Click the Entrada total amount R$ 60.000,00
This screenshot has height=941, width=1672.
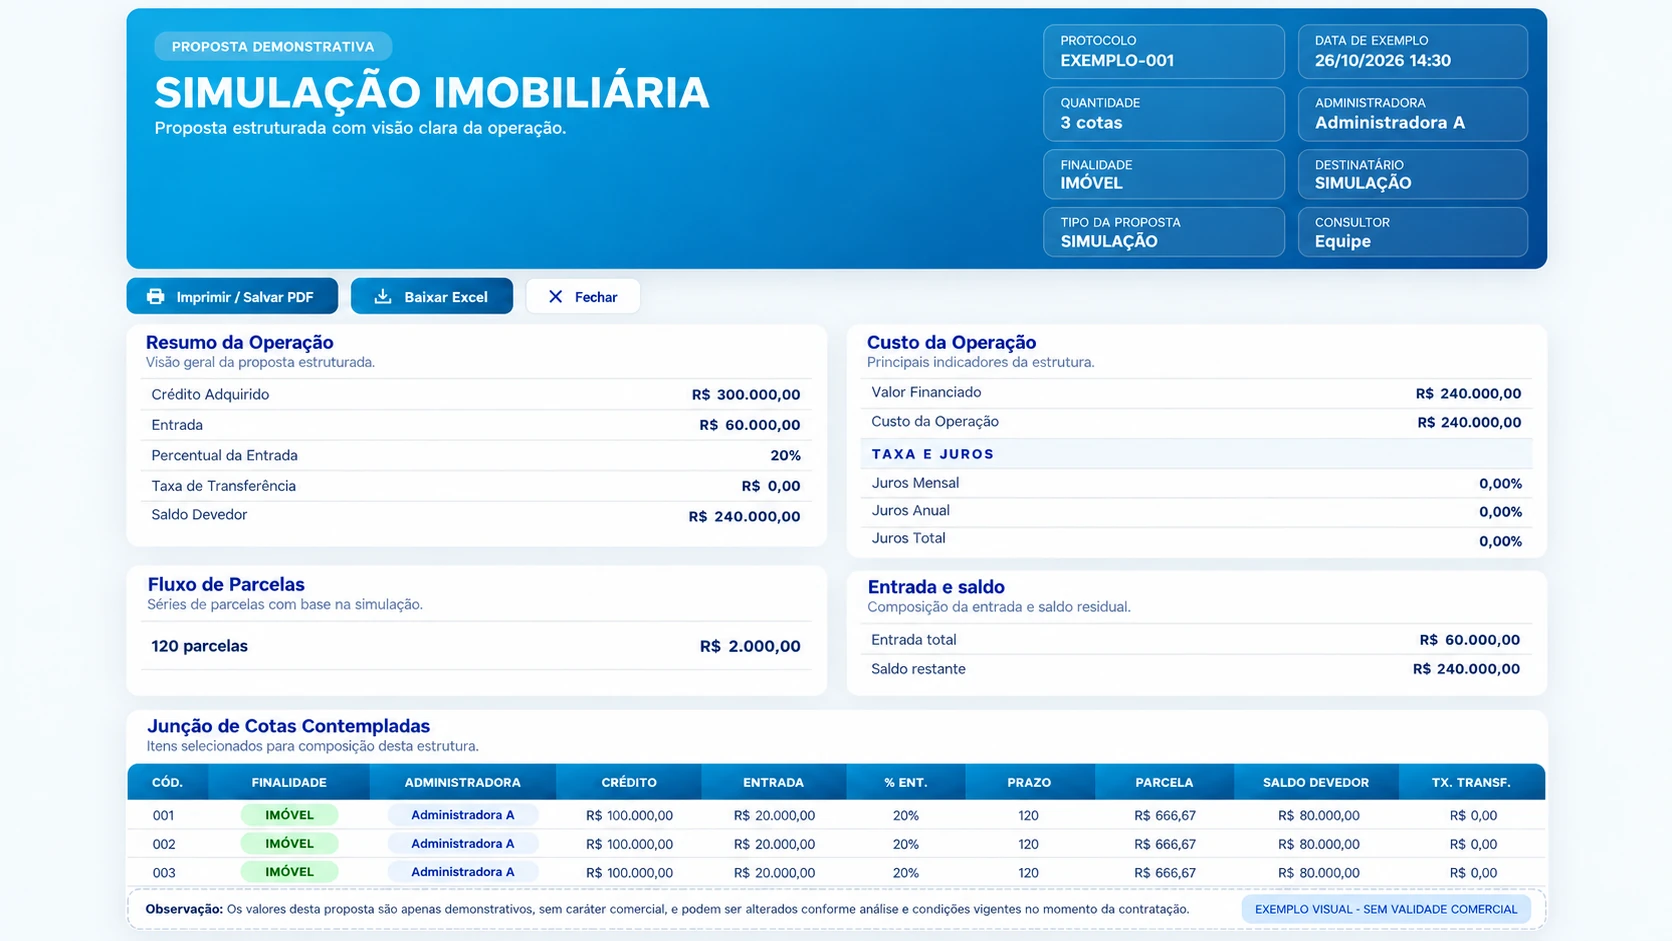click(1470, 640)
